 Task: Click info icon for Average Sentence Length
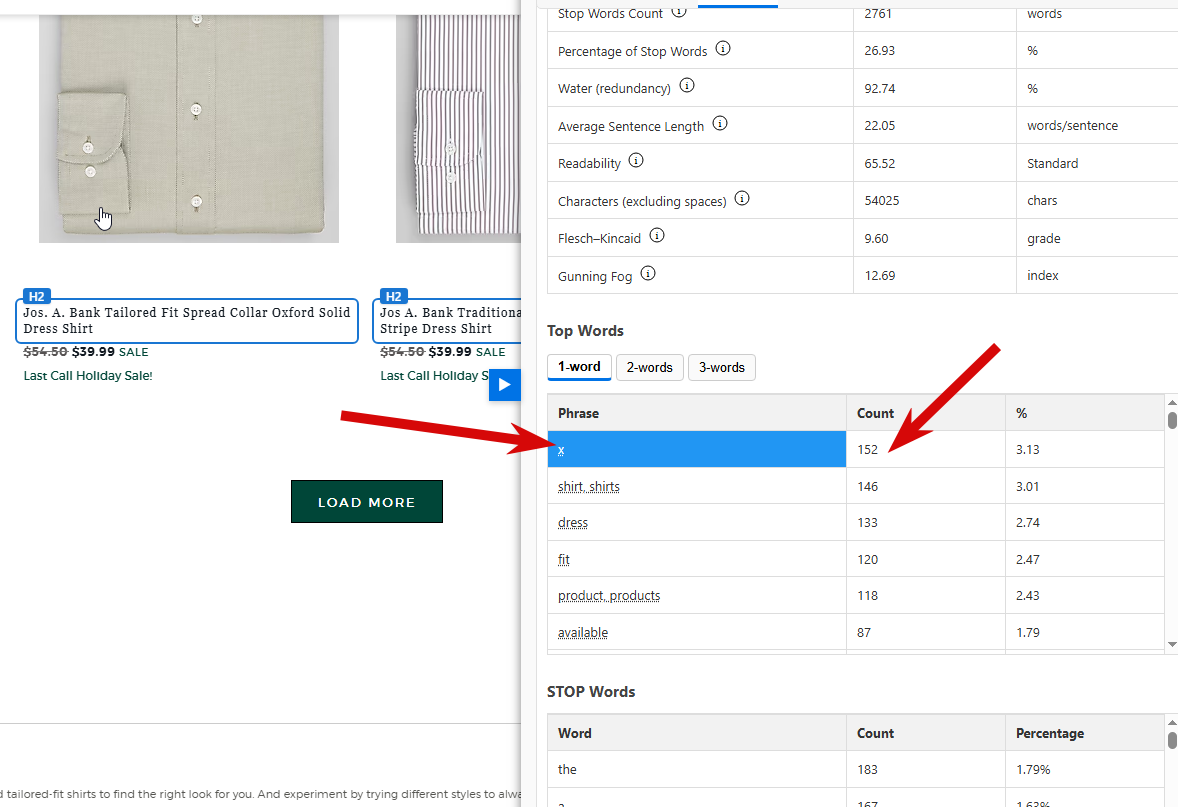coord(720,123)
